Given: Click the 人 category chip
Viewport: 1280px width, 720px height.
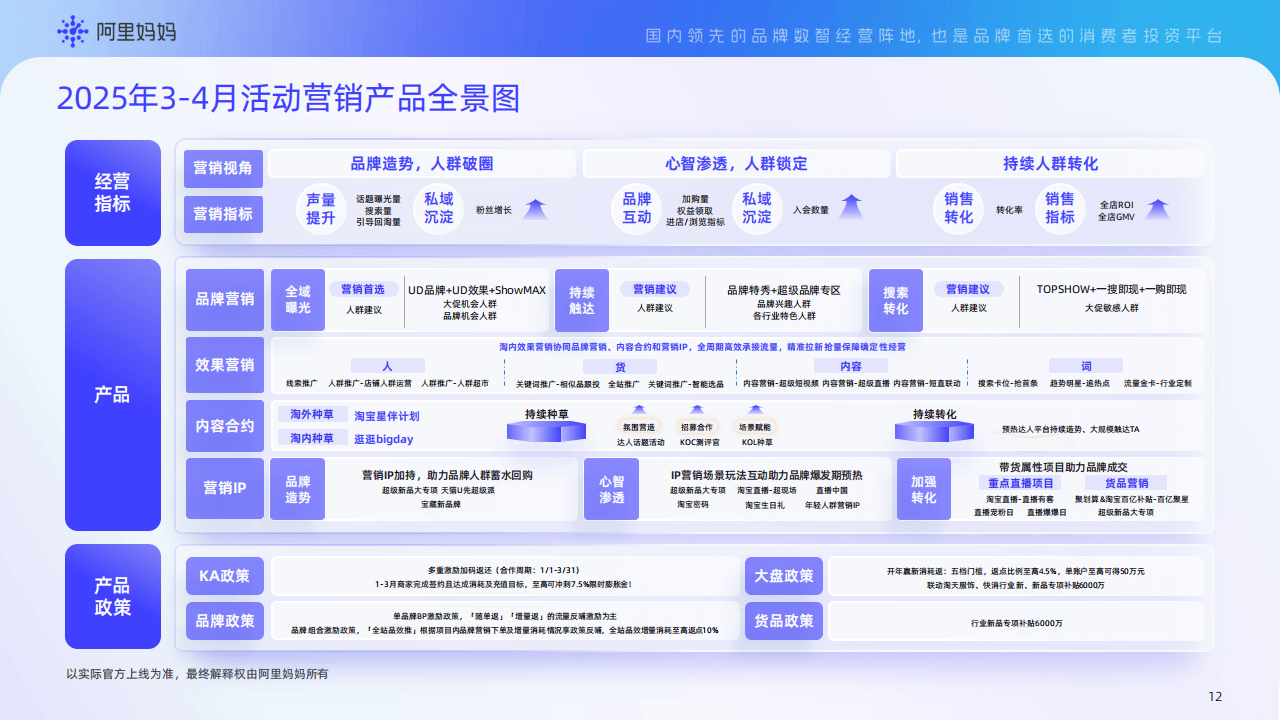Looking at the screenshot, I should pos(388,366).
